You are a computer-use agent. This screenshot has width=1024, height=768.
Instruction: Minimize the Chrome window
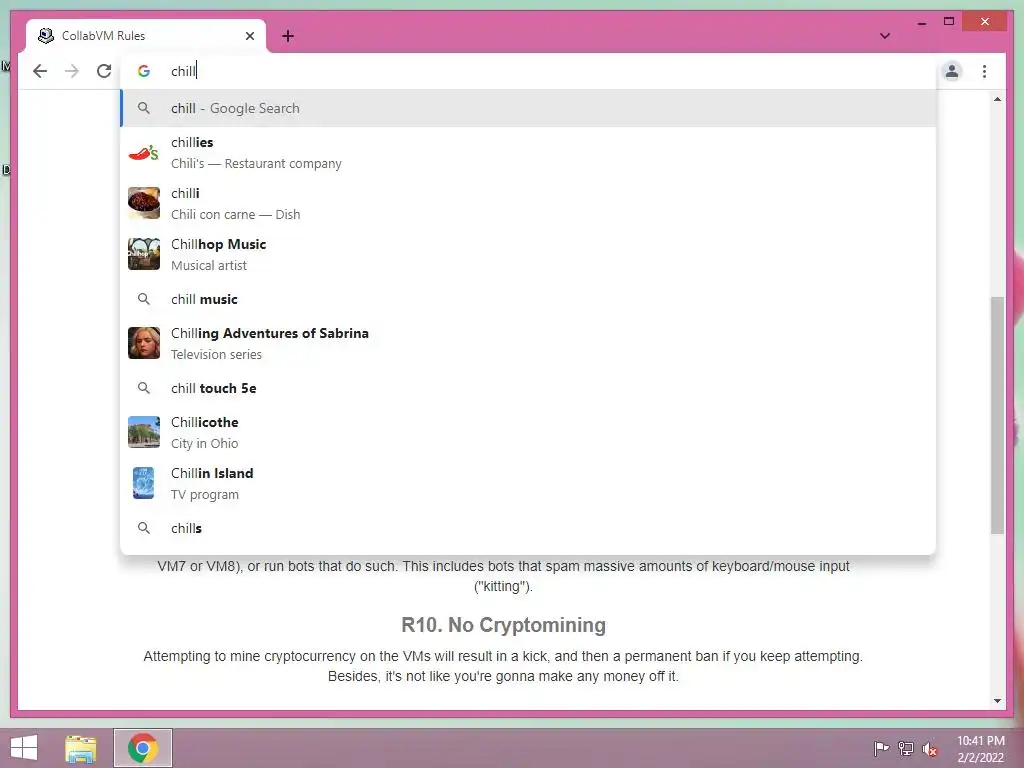pyautogui.click(x=921, y=22)
